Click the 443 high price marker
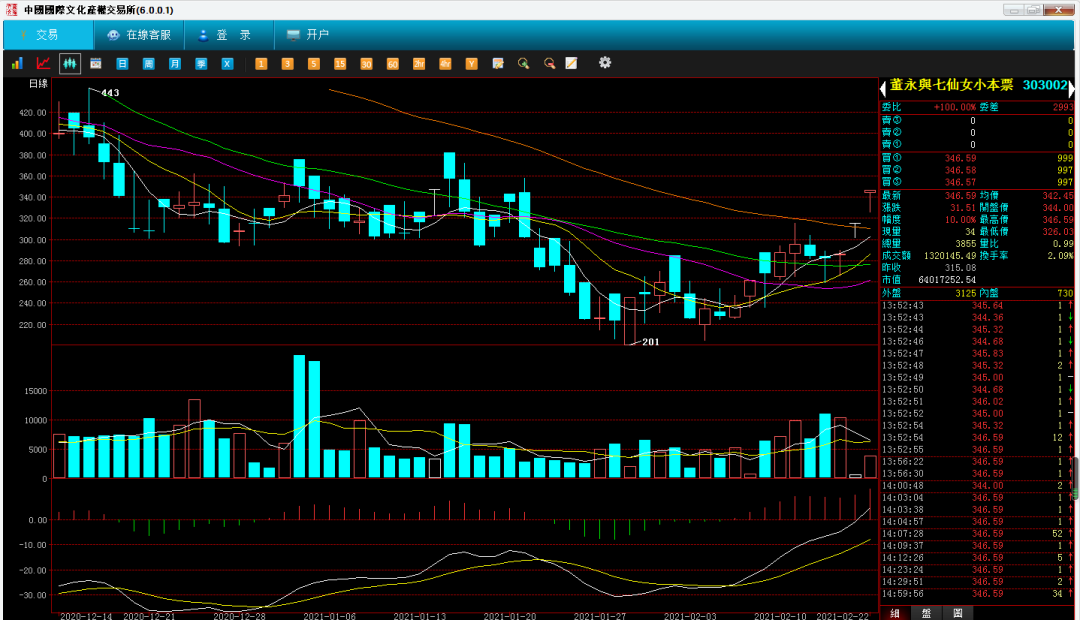Screen dimensions: 1080x620 (110, 92)
